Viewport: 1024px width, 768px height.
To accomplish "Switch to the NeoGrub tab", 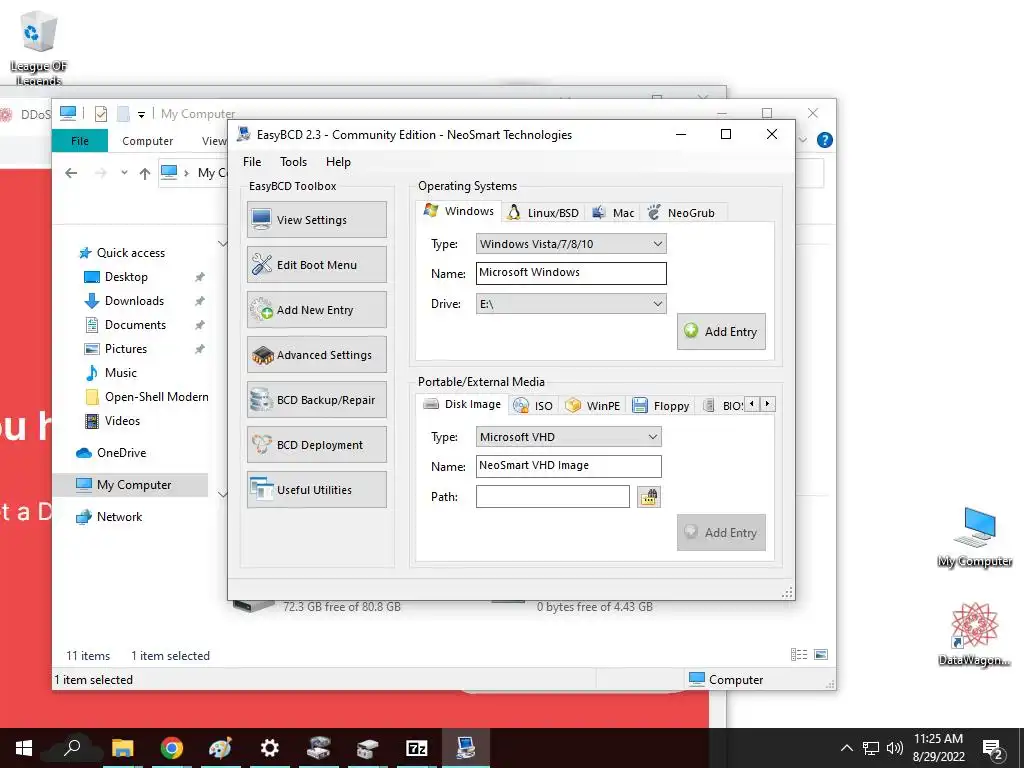I will pos(682,213).
